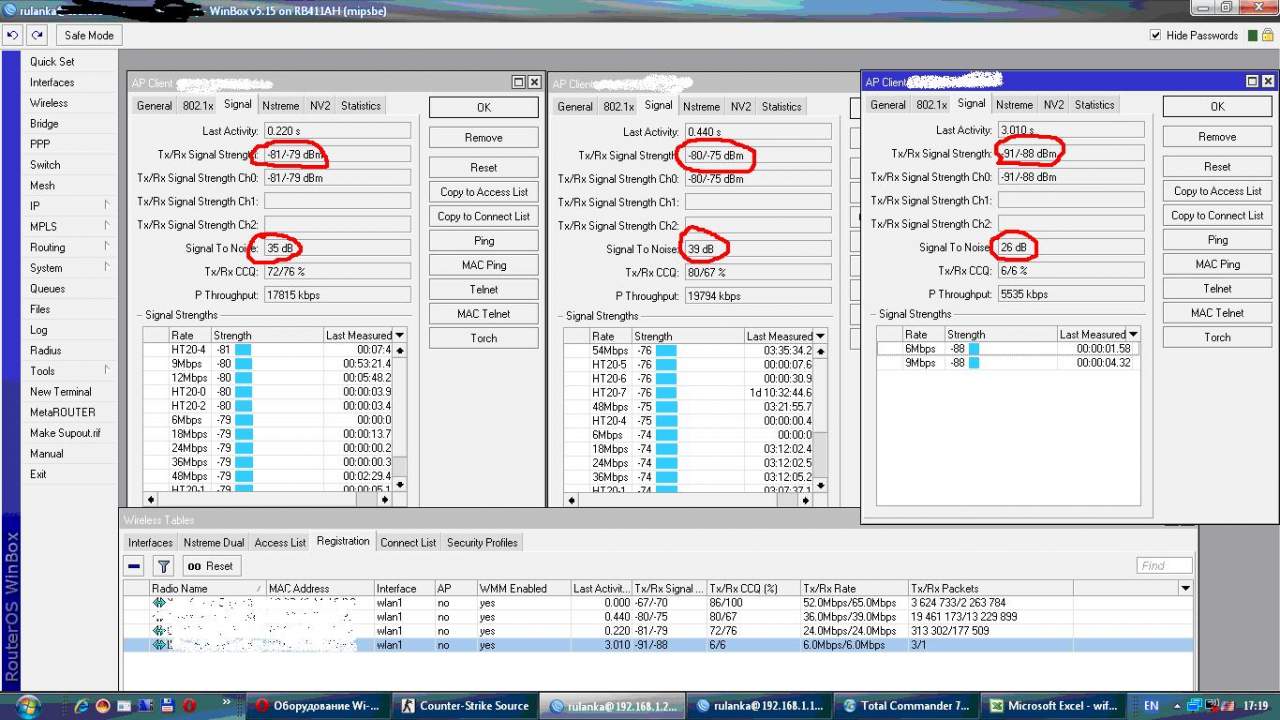Click OK in the front AP Client window

[x=1217, y=106]
